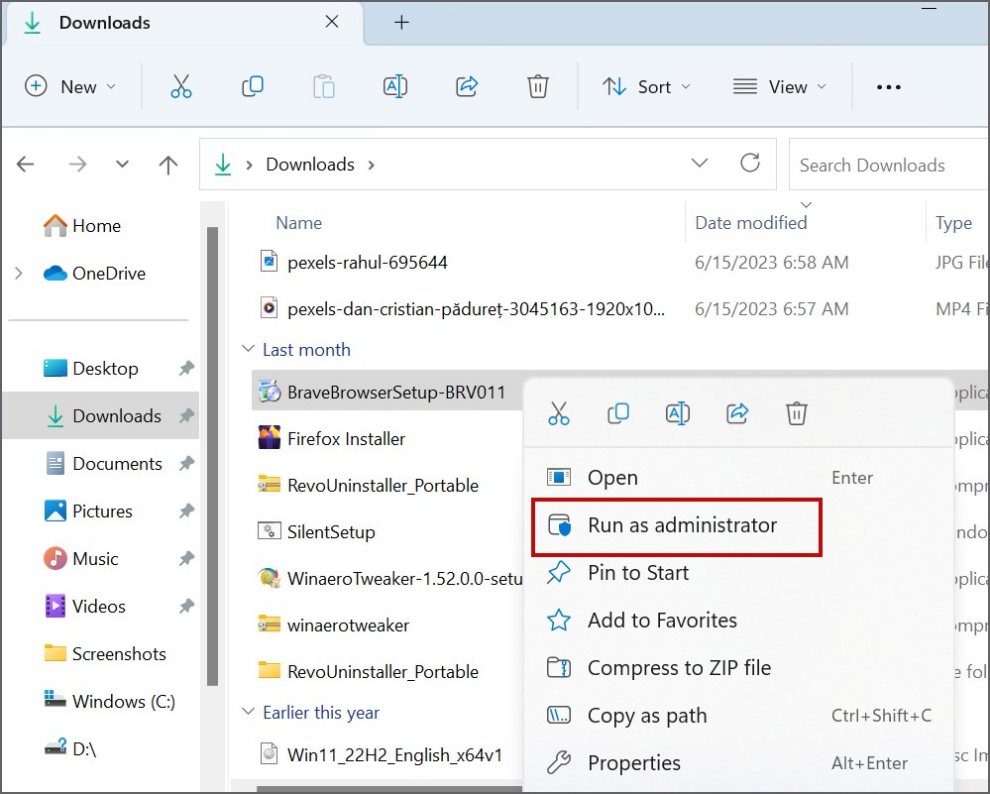Go up one folder with the Up arrow
The image size is (990, 794).
click(168, 165)
